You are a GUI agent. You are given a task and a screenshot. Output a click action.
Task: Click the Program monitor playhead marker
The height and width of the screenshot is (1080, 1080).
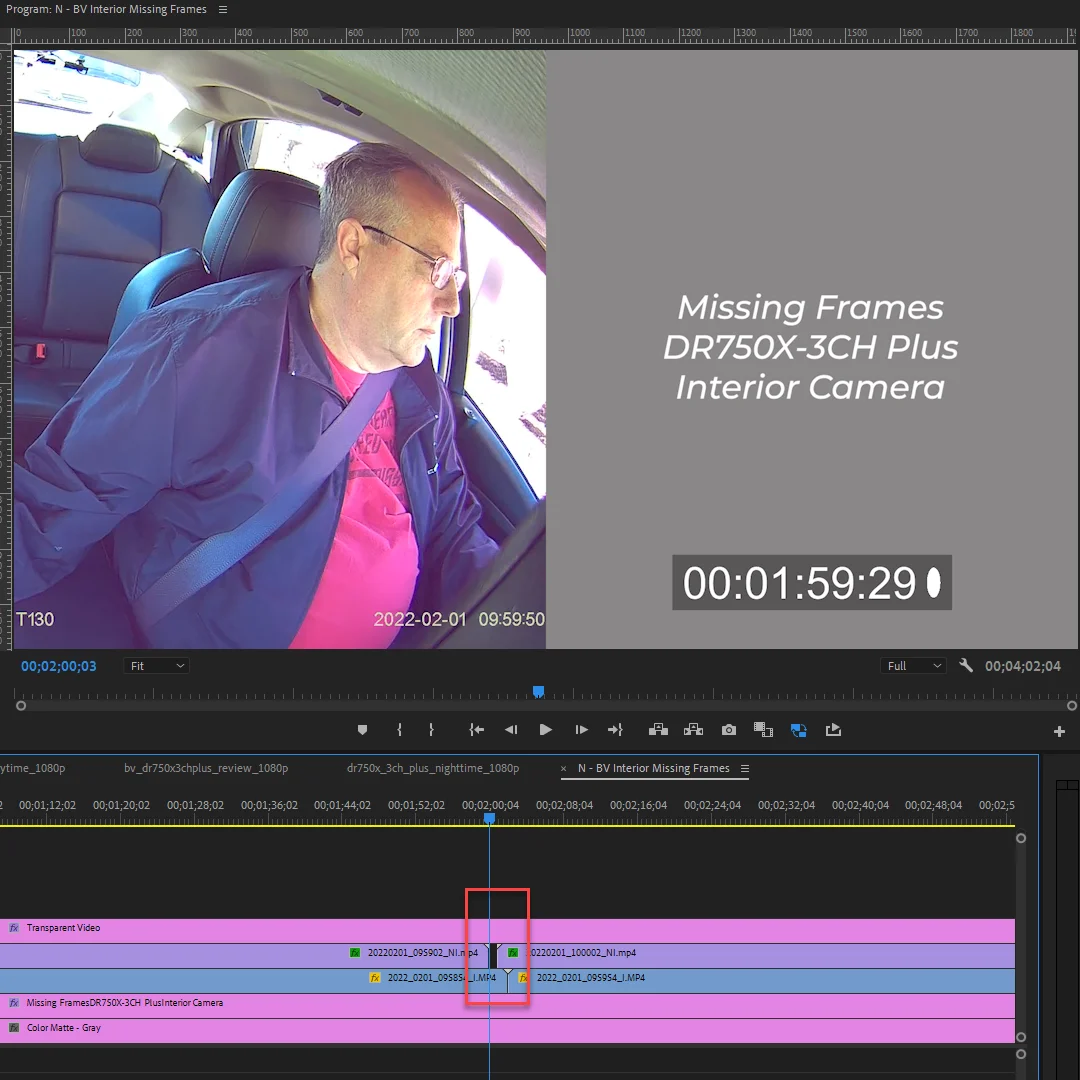click(x=539, y=691)
